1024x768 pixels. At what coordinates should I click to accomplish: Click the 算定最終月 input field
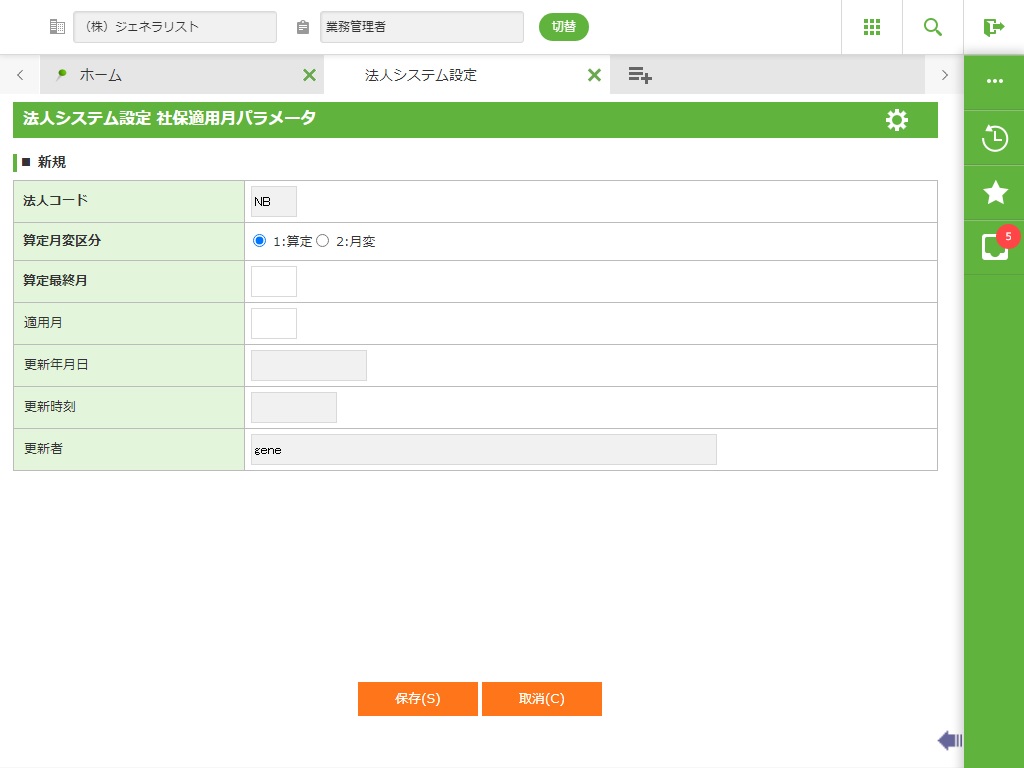[274, 282]
